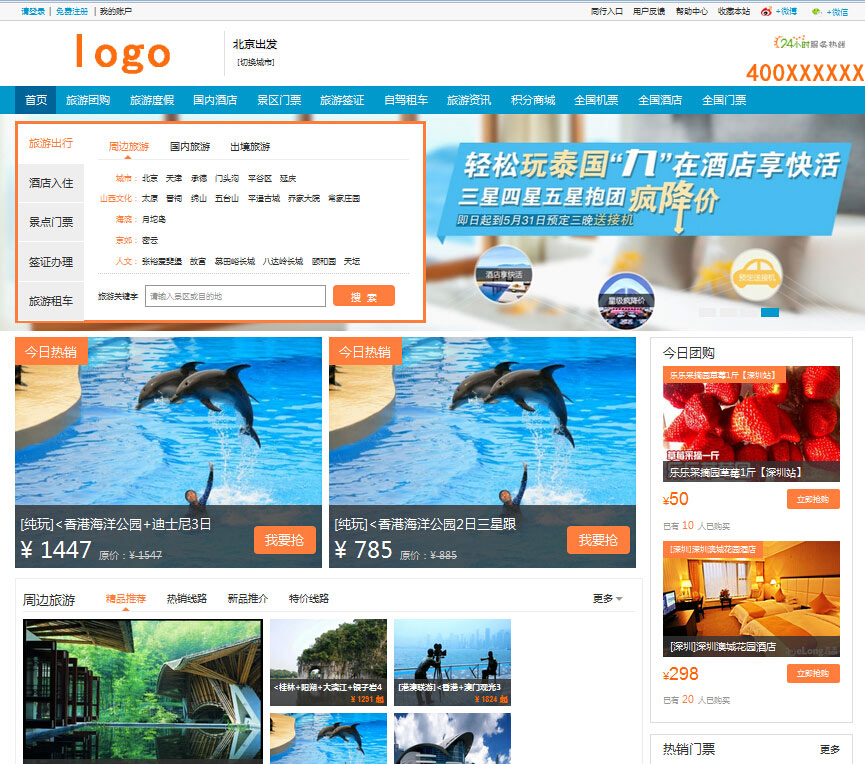
Task: Select 酒店入住 sidebar category
Action: click(x=50, y=182)
